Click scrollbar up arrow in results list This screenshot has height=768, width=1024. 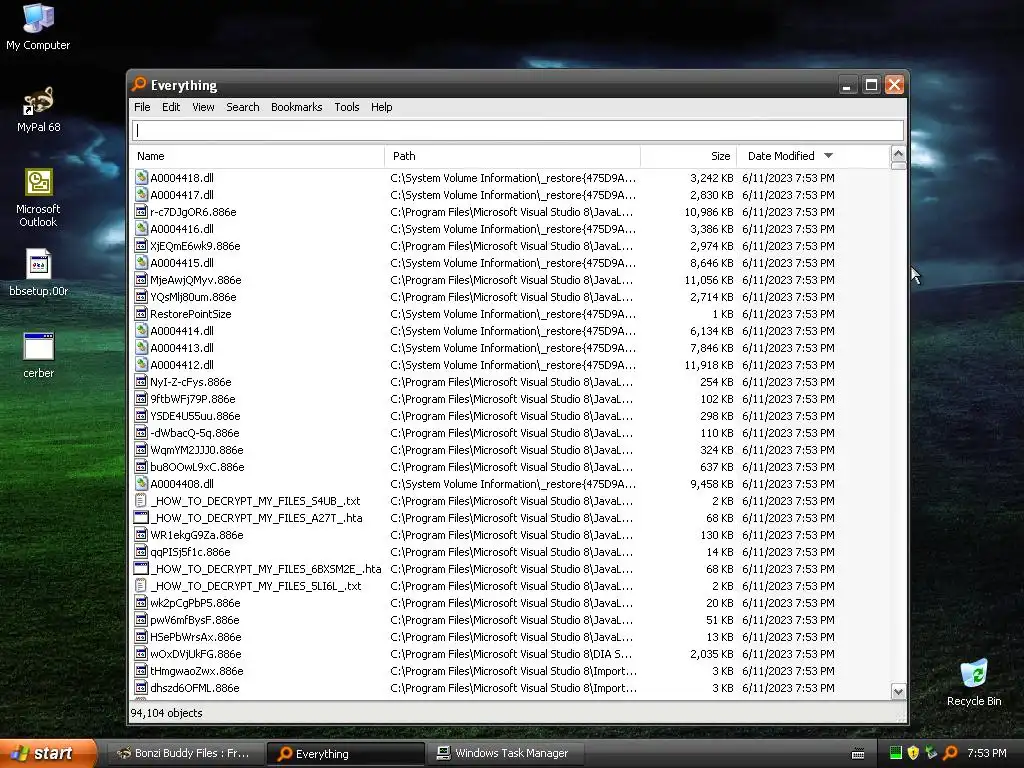[898, 154]
